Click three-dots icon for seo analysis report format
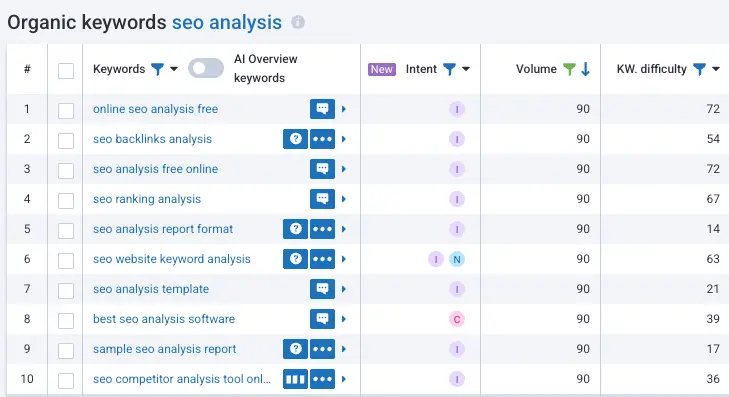This screenshot has width=729, height=397. click(x=322, y=229)
